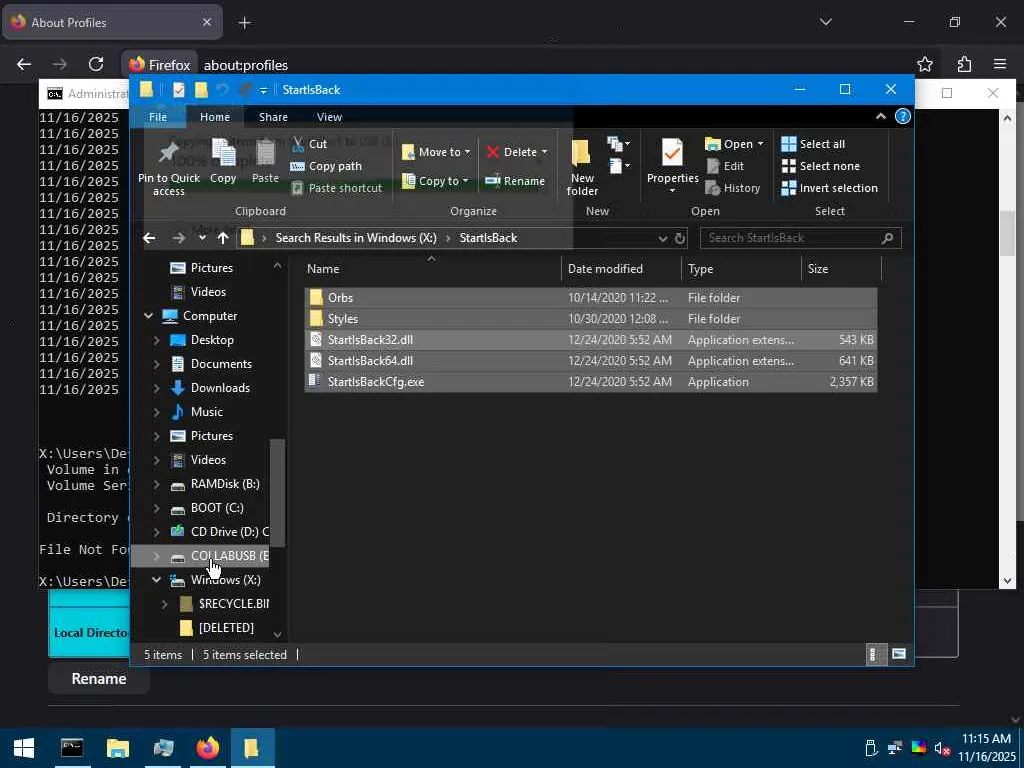Reload the Firefox page
Viewport: 1024px width, 768px height.
[x=96, y=64]
